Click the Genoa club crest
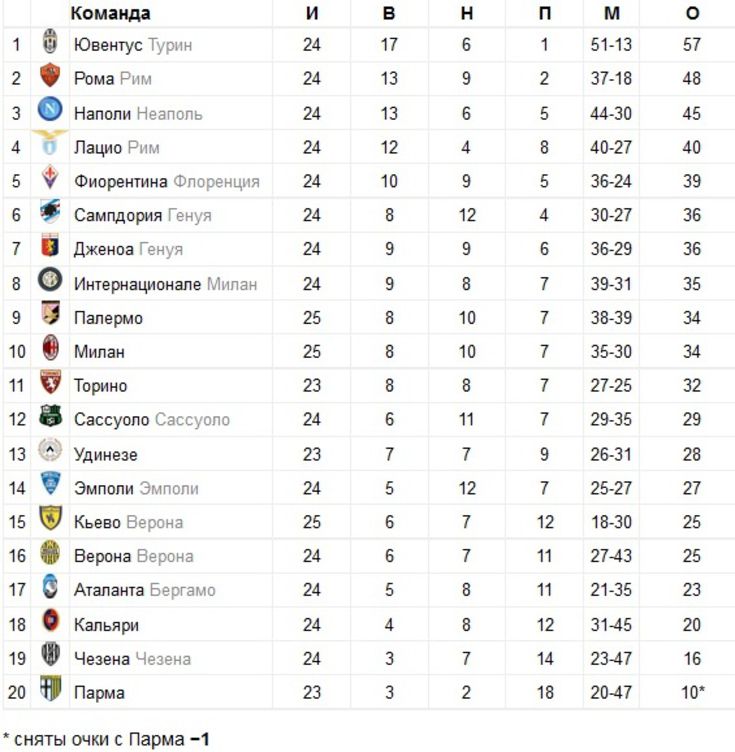Screen dimensions: 735x752 point(50,245)
